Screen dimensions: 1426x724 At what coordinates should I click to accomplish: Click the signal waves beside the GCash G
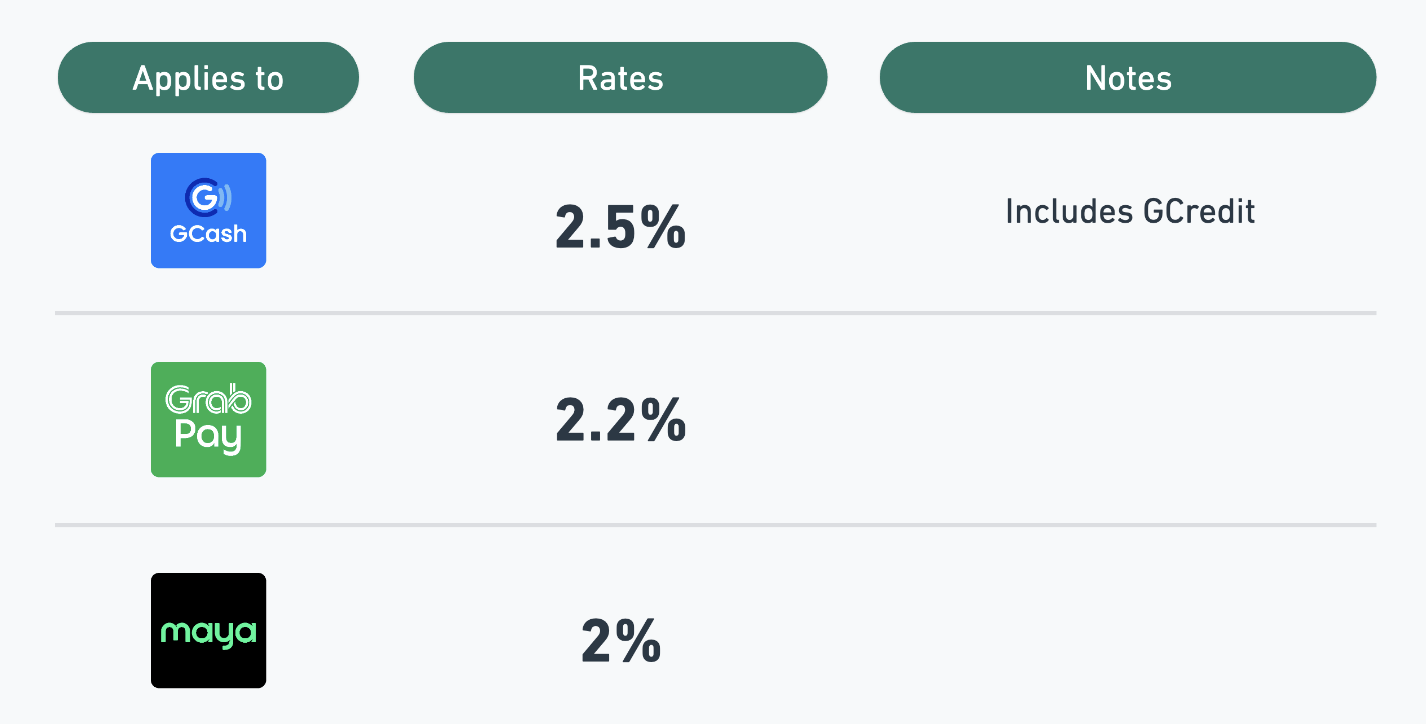tap(226, 198)
